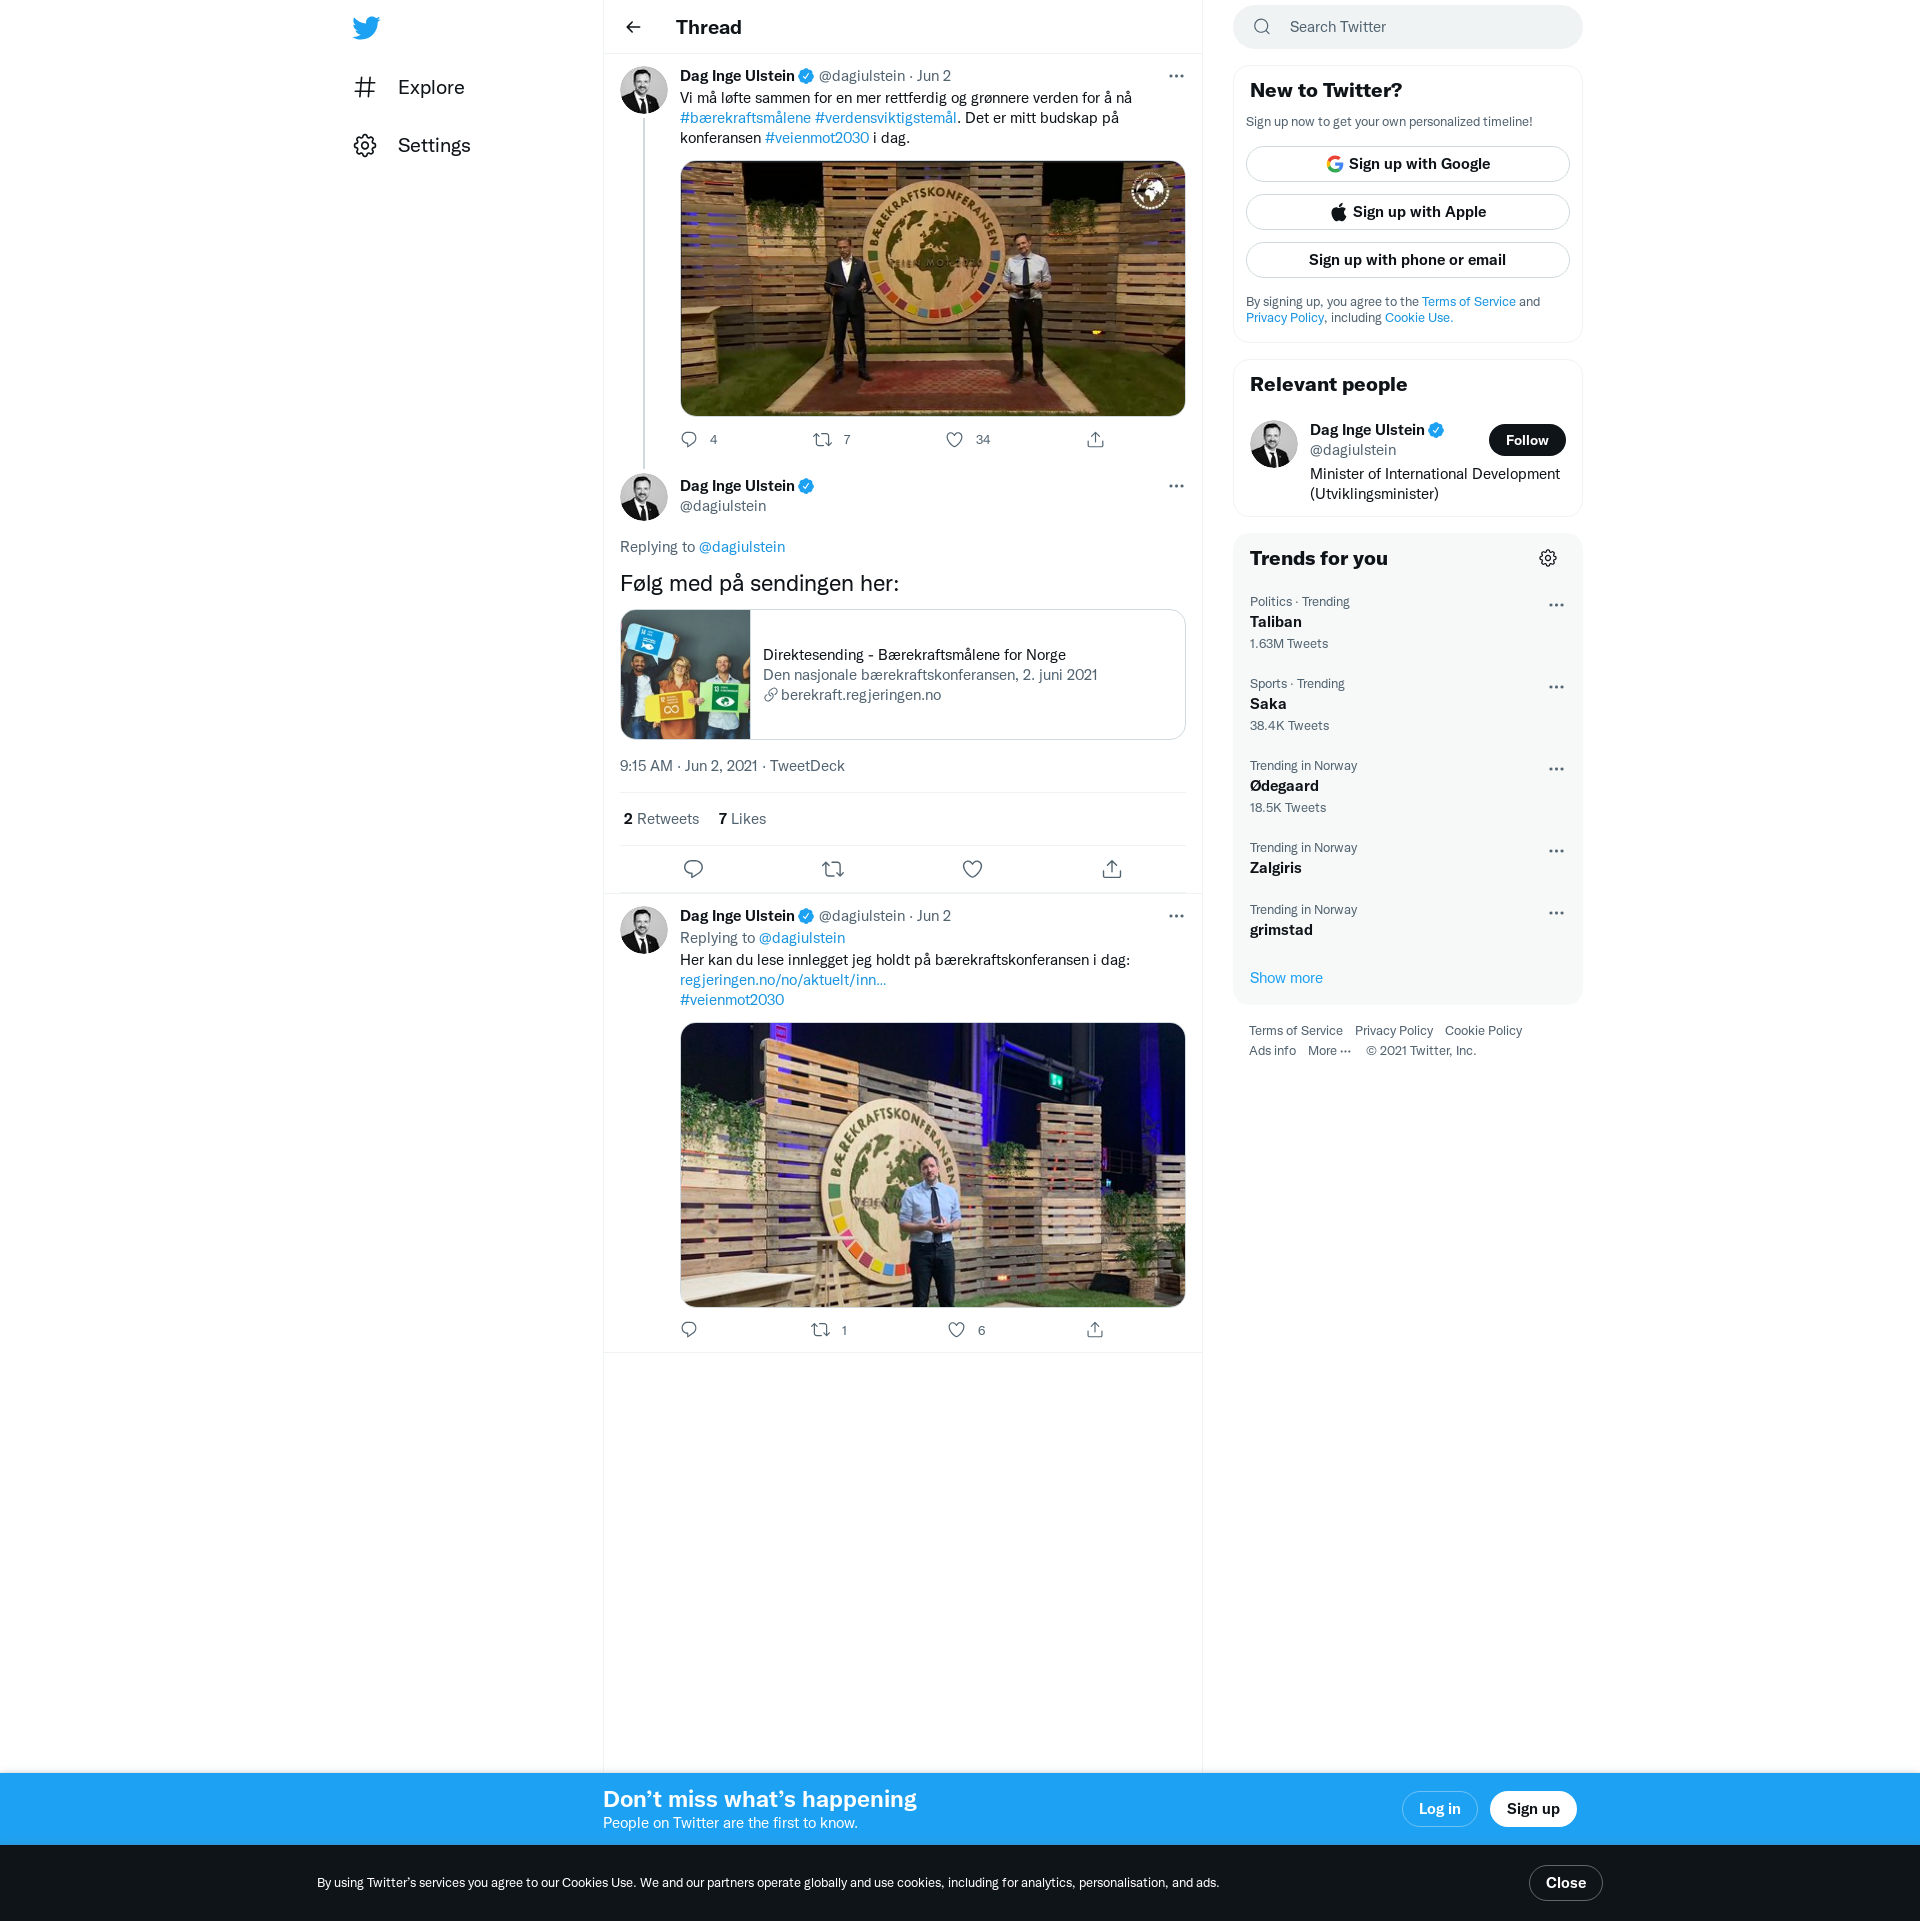The height and width of the screenshot is (1921, 1920).
Task: Follow Dag Inge Ulstein
Action: pyautogui.click(x=1527, y=440)
